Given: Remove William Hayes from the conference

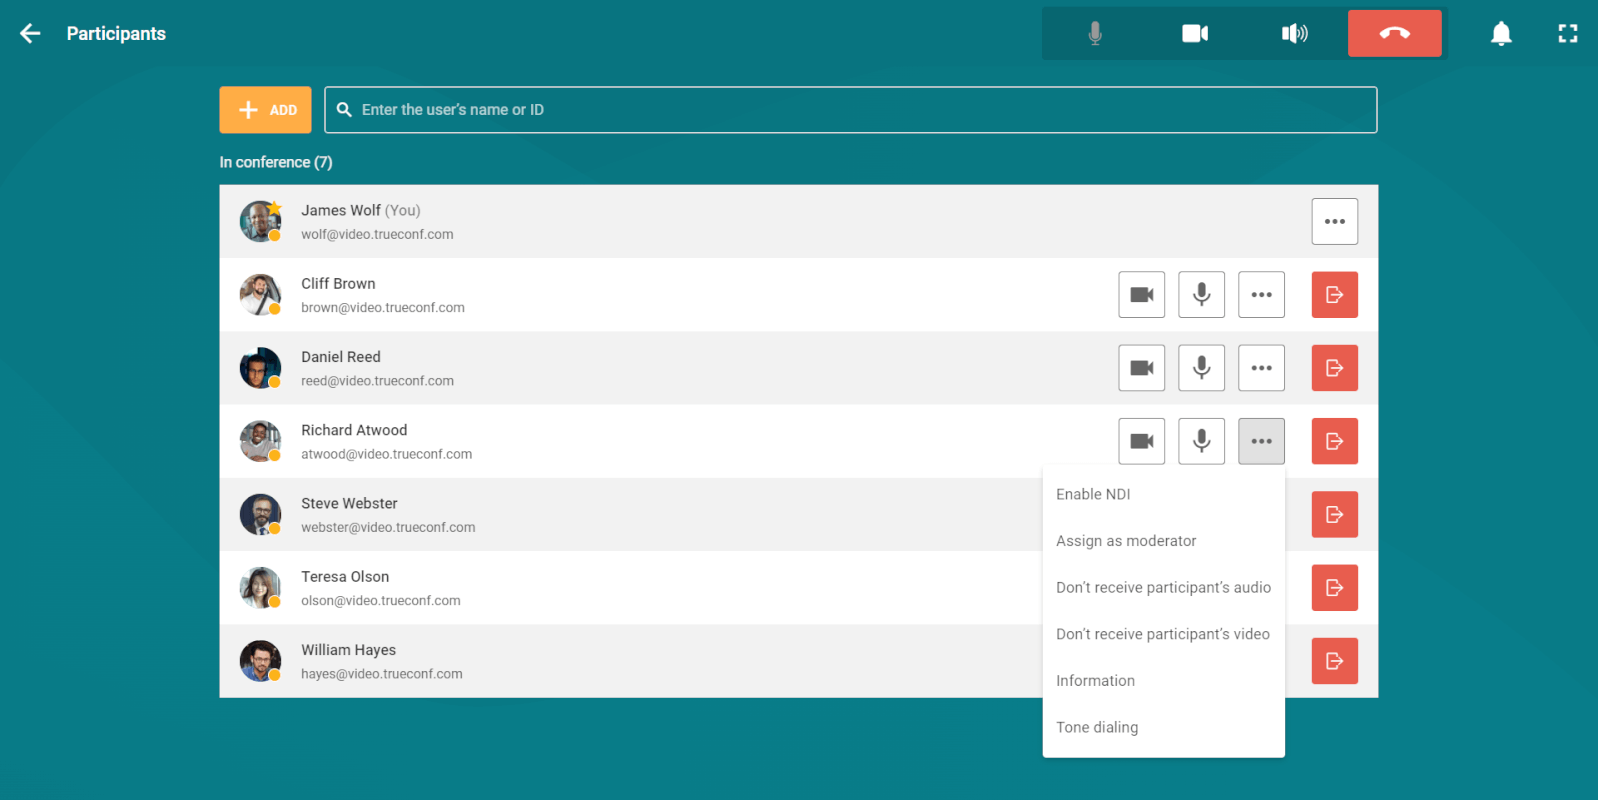Looking at the screenshot, I should pos(1334,661).
